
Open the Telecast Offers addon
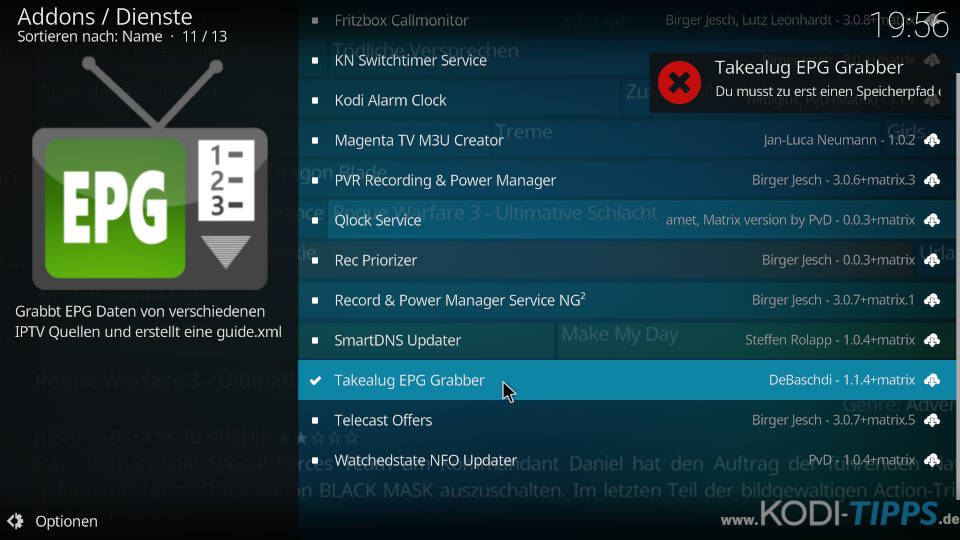627,420
